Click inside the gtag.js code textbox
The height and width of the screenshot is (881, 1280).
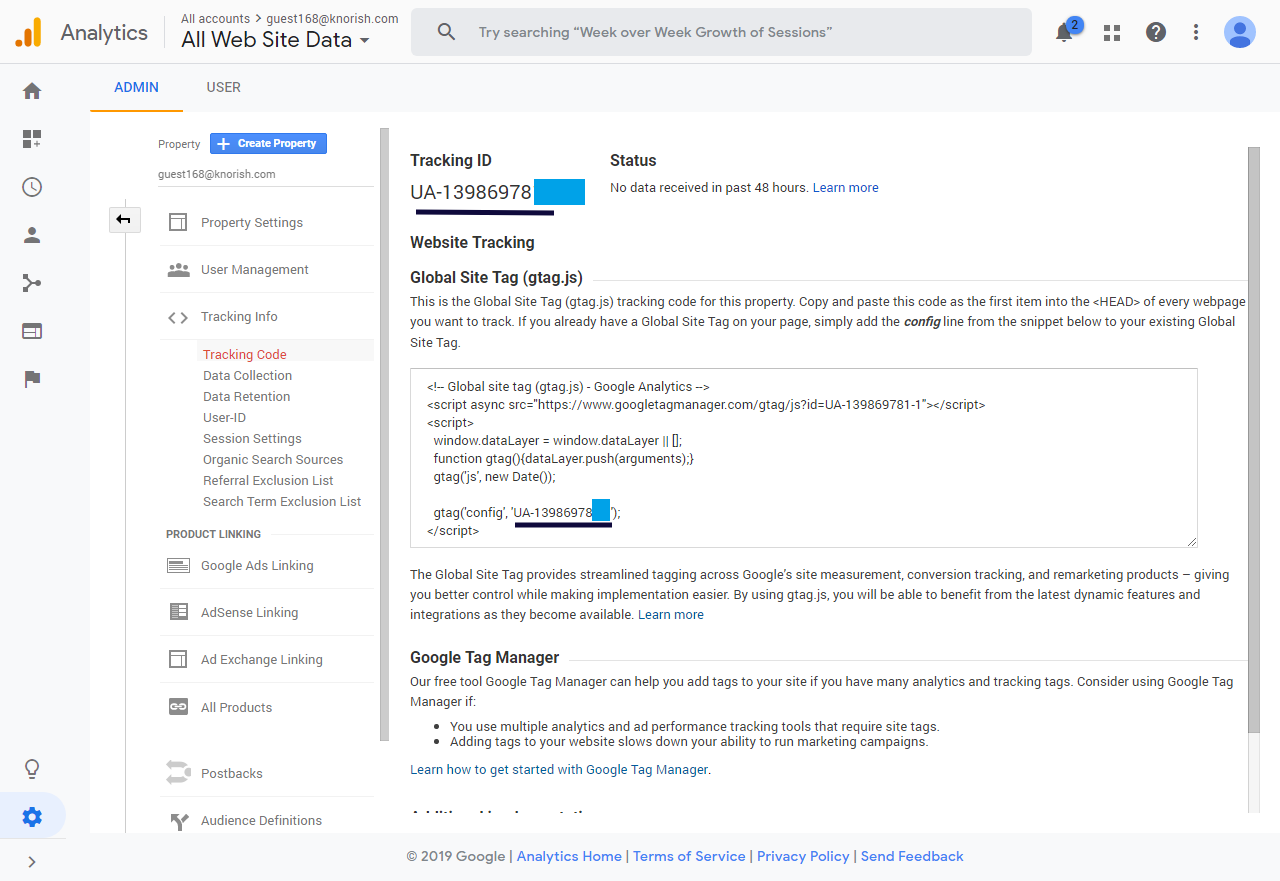pos(803,457)
